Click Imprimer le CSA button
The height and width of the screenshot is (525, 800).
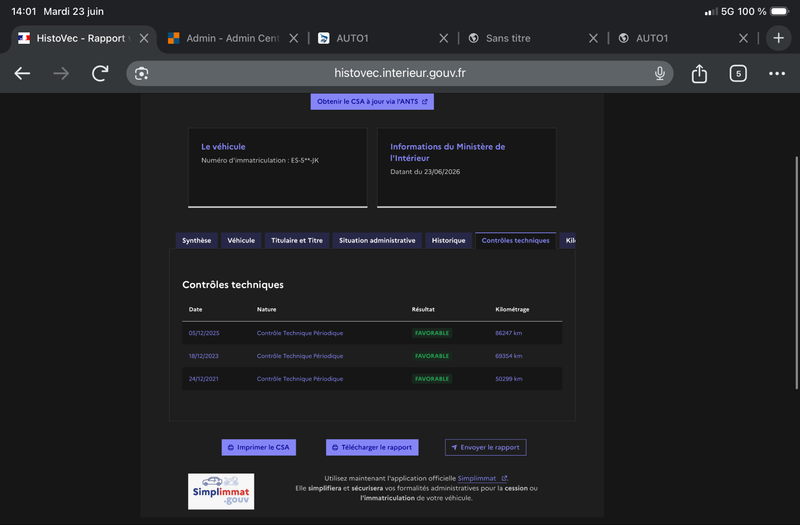259,447
